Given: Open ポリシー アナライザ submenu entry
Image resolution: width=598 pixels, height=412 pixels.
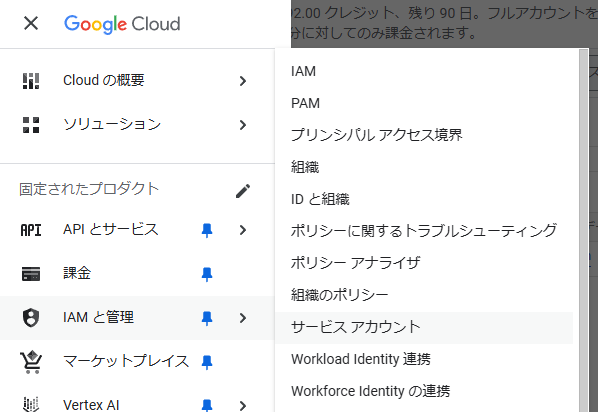Looking at the screenshot, I should pyautogui.click(x=424, y=263).
